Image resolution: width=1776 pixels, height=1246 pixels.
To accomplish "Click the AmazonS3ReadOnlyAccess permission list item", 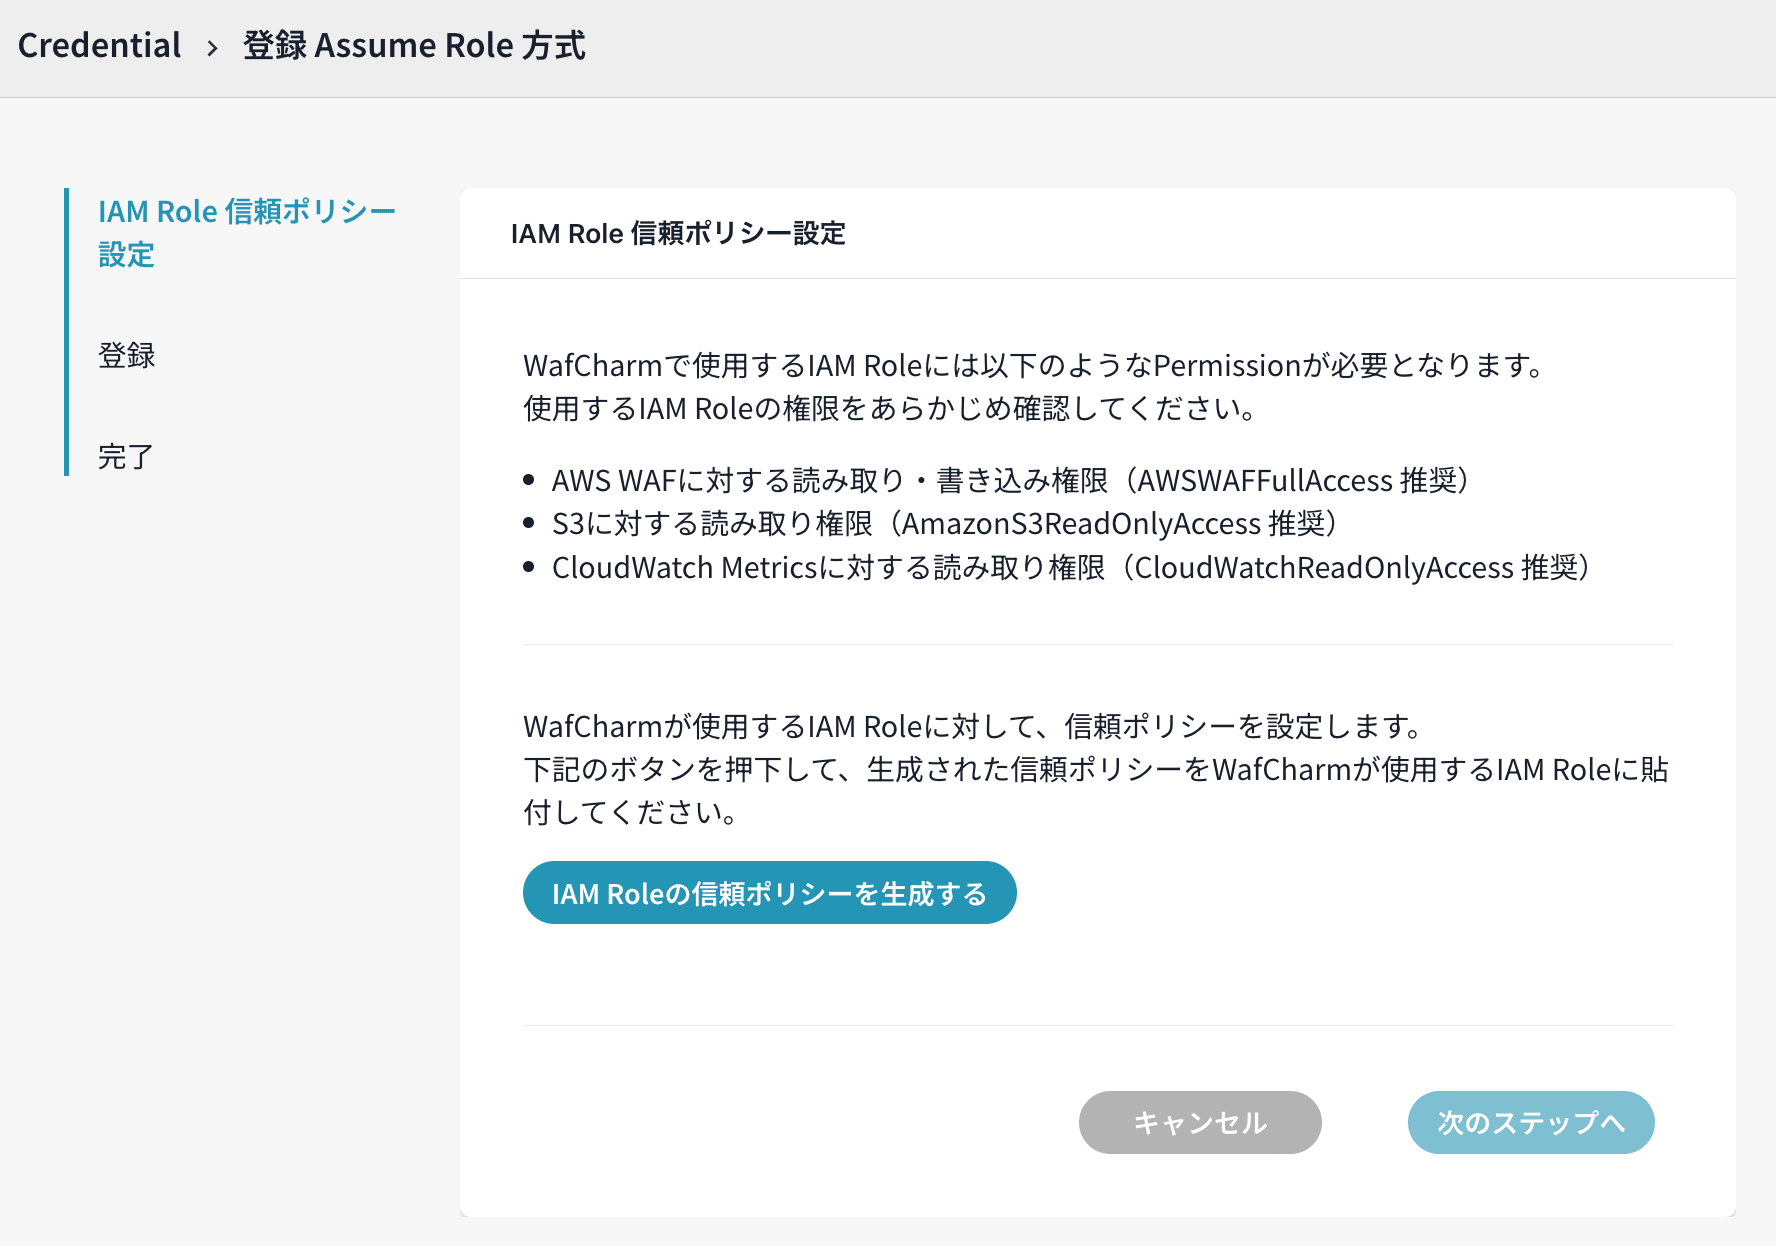I will [x=944, y=524].
